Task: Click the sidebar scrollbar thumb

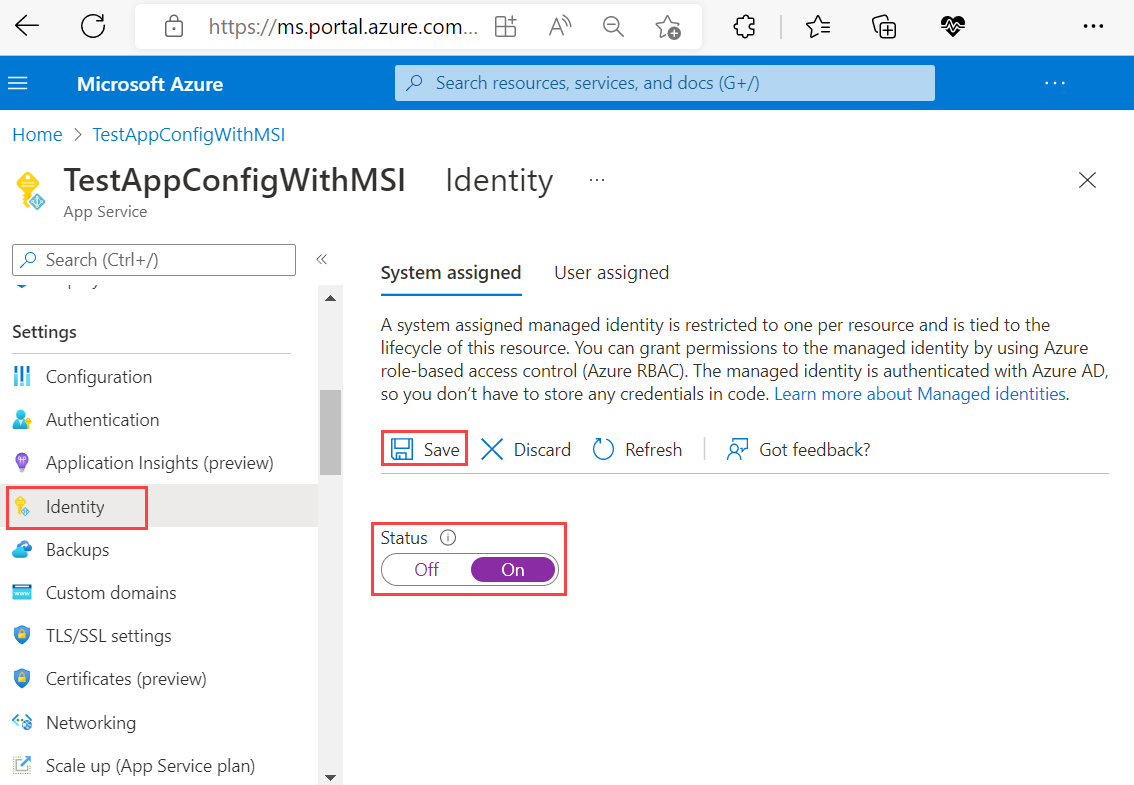Action: (331, 432)
